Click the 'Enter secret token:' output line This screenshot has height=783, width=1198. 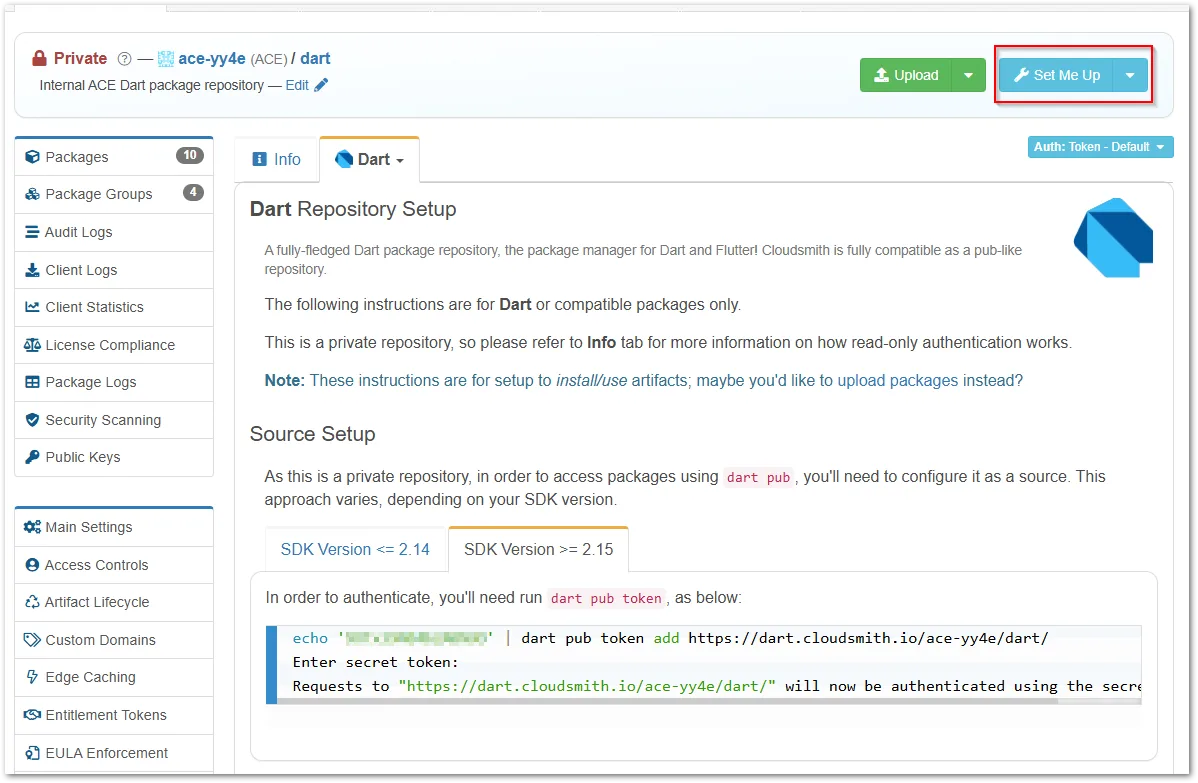coord(375,662)
